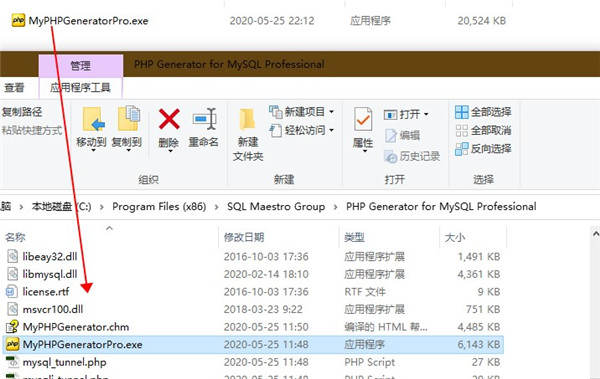The height and width of the screenshot is (379, 600).
Task: Open History (历史记录)
Action: [412, 156]
